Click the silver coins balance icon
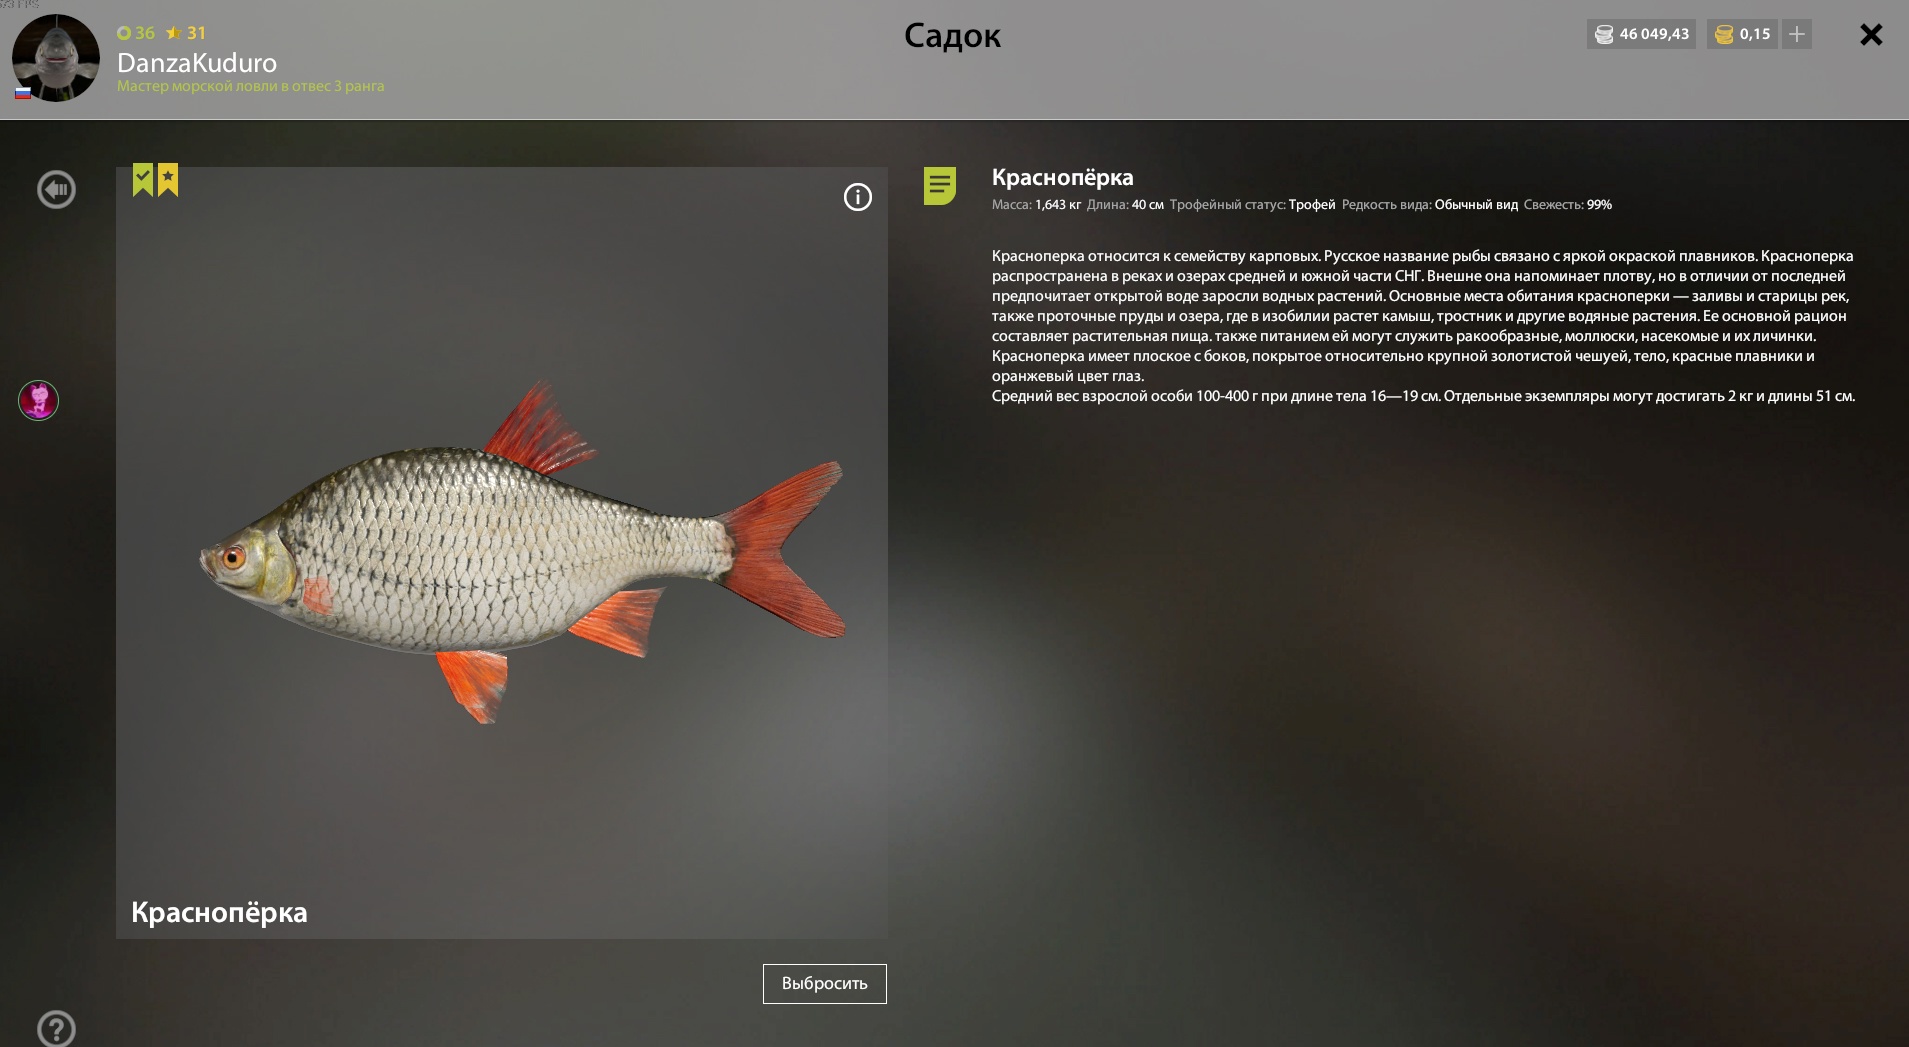 point(1604,34)
